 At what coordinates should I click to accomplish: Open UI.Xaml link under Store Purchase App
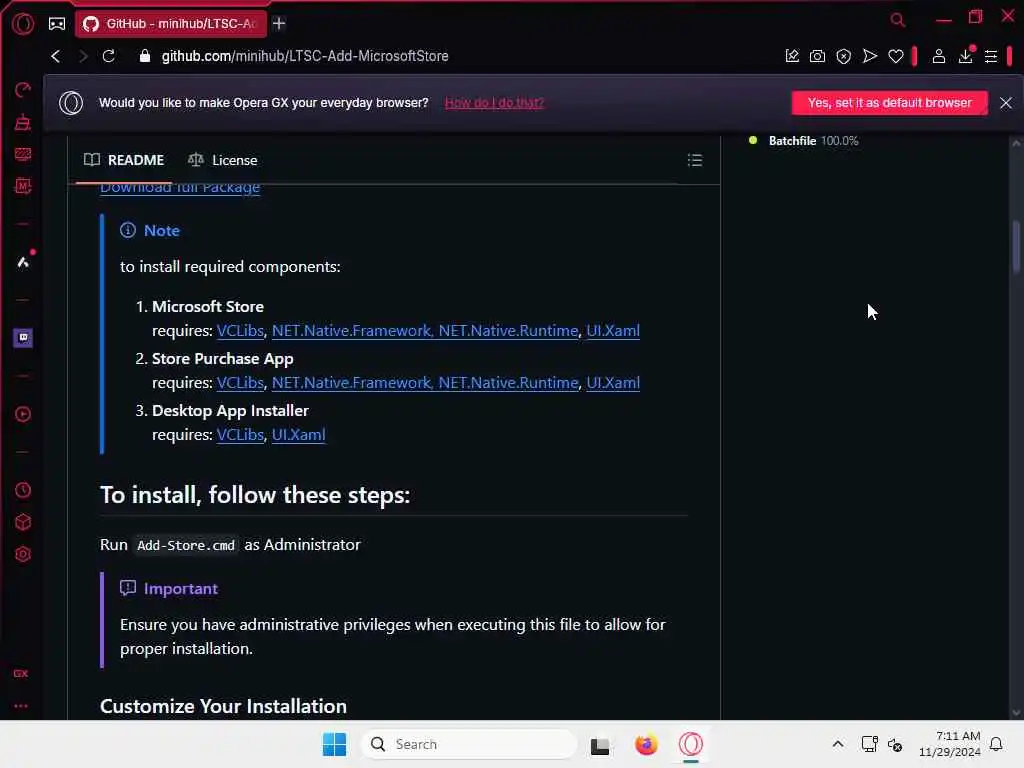pyautogui.click(x=613, y=383)
